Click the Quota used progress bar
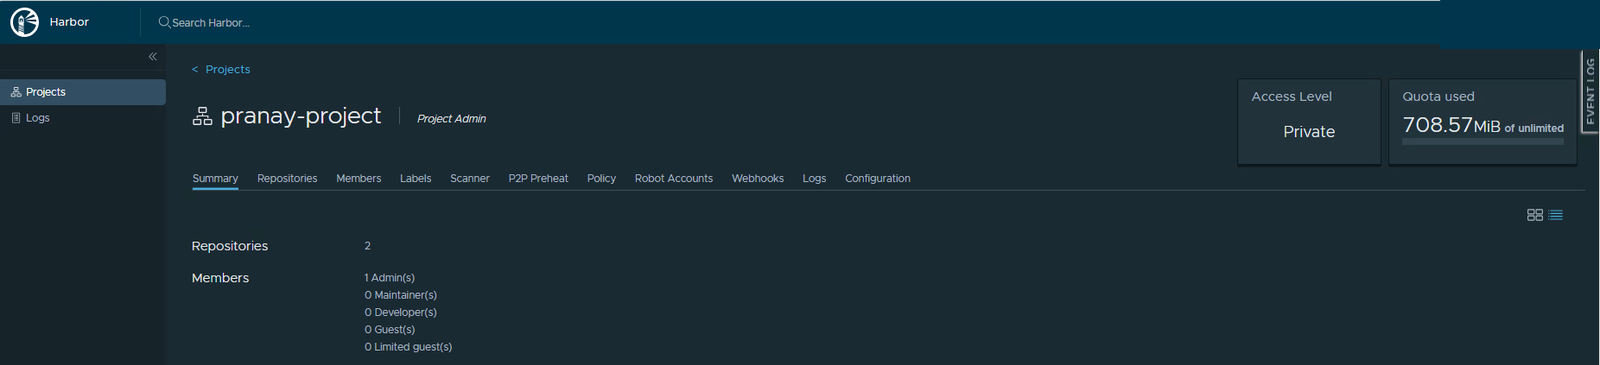The image size is (1600, 365). (1482, 142)
